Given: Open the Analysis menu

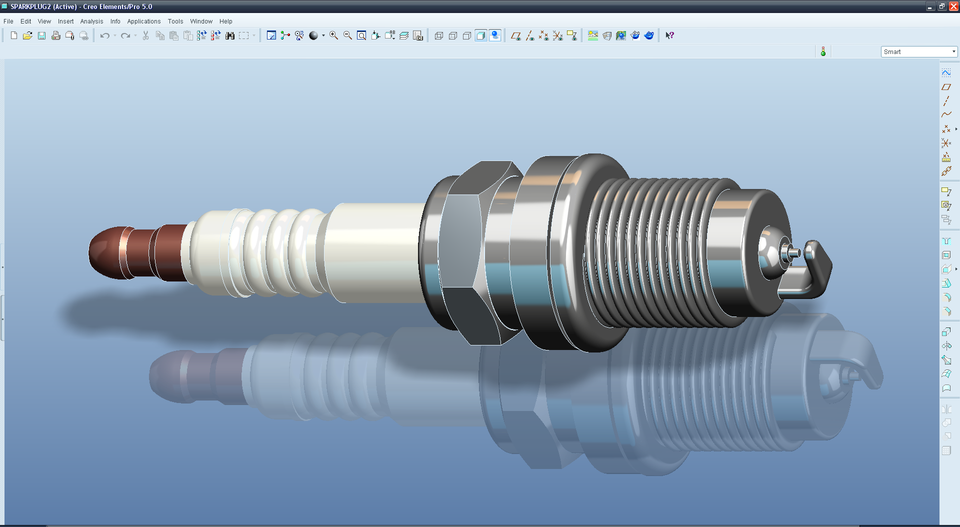Looking at the screenshot, I should coord(92,21).
